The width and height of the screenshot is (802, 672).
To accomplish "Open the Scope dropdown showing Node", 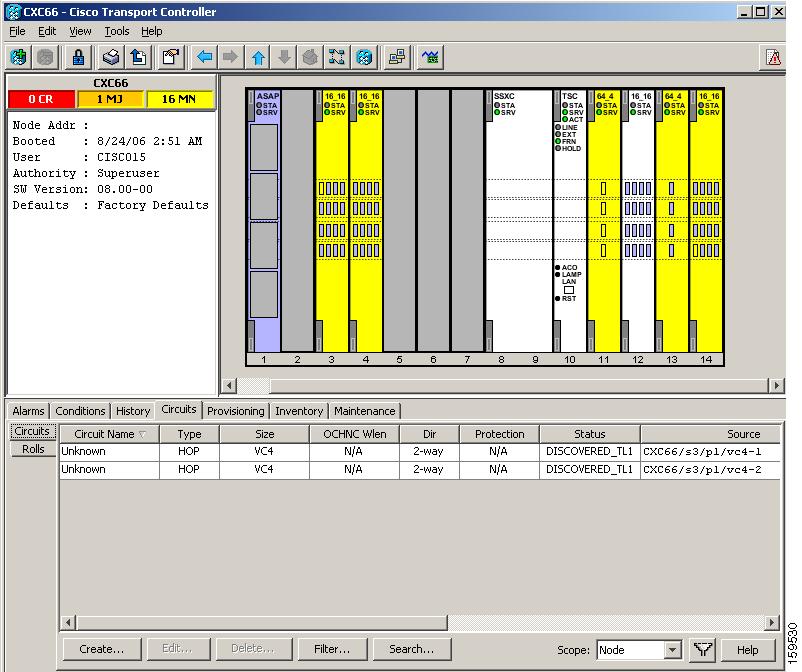I will pyautogui.click(x=639, y=649).
